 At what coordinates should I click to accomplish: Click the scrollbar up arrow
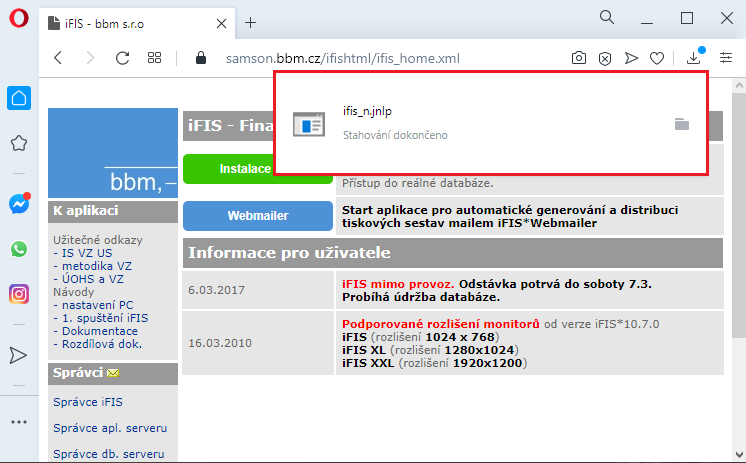739,86
